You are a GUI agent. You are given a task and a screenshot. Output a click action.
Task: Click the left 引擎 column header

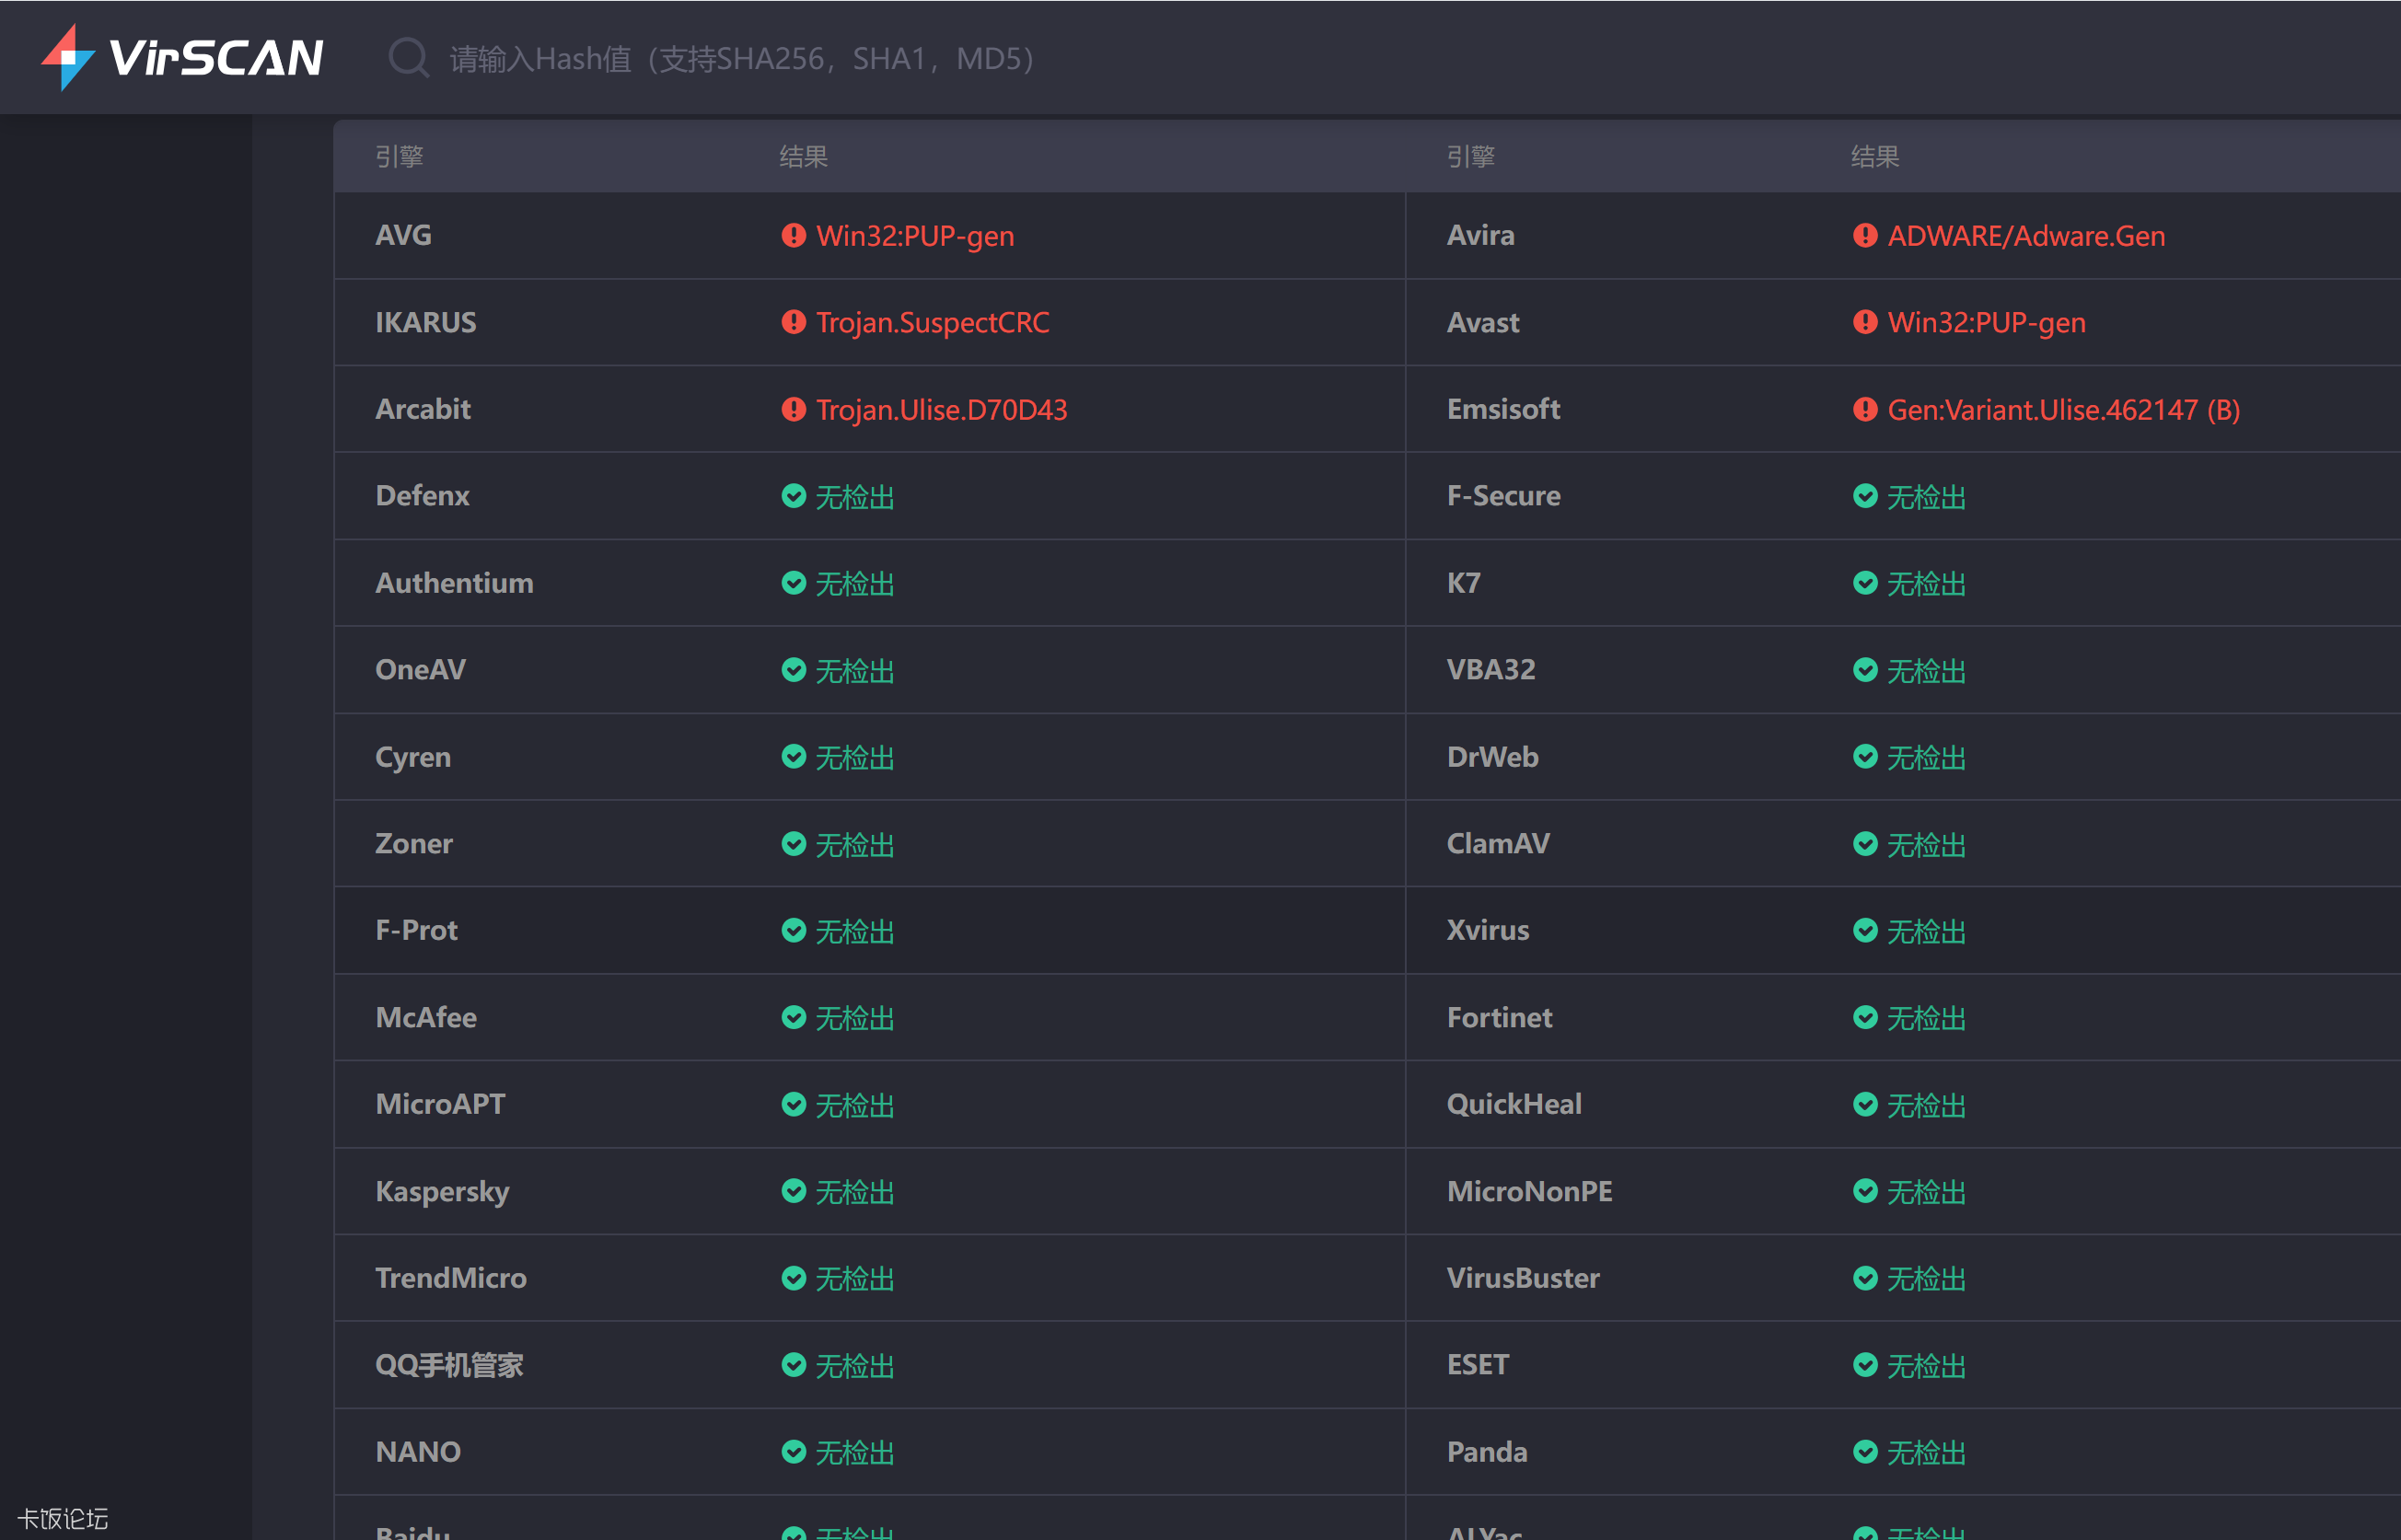point(399,157)
